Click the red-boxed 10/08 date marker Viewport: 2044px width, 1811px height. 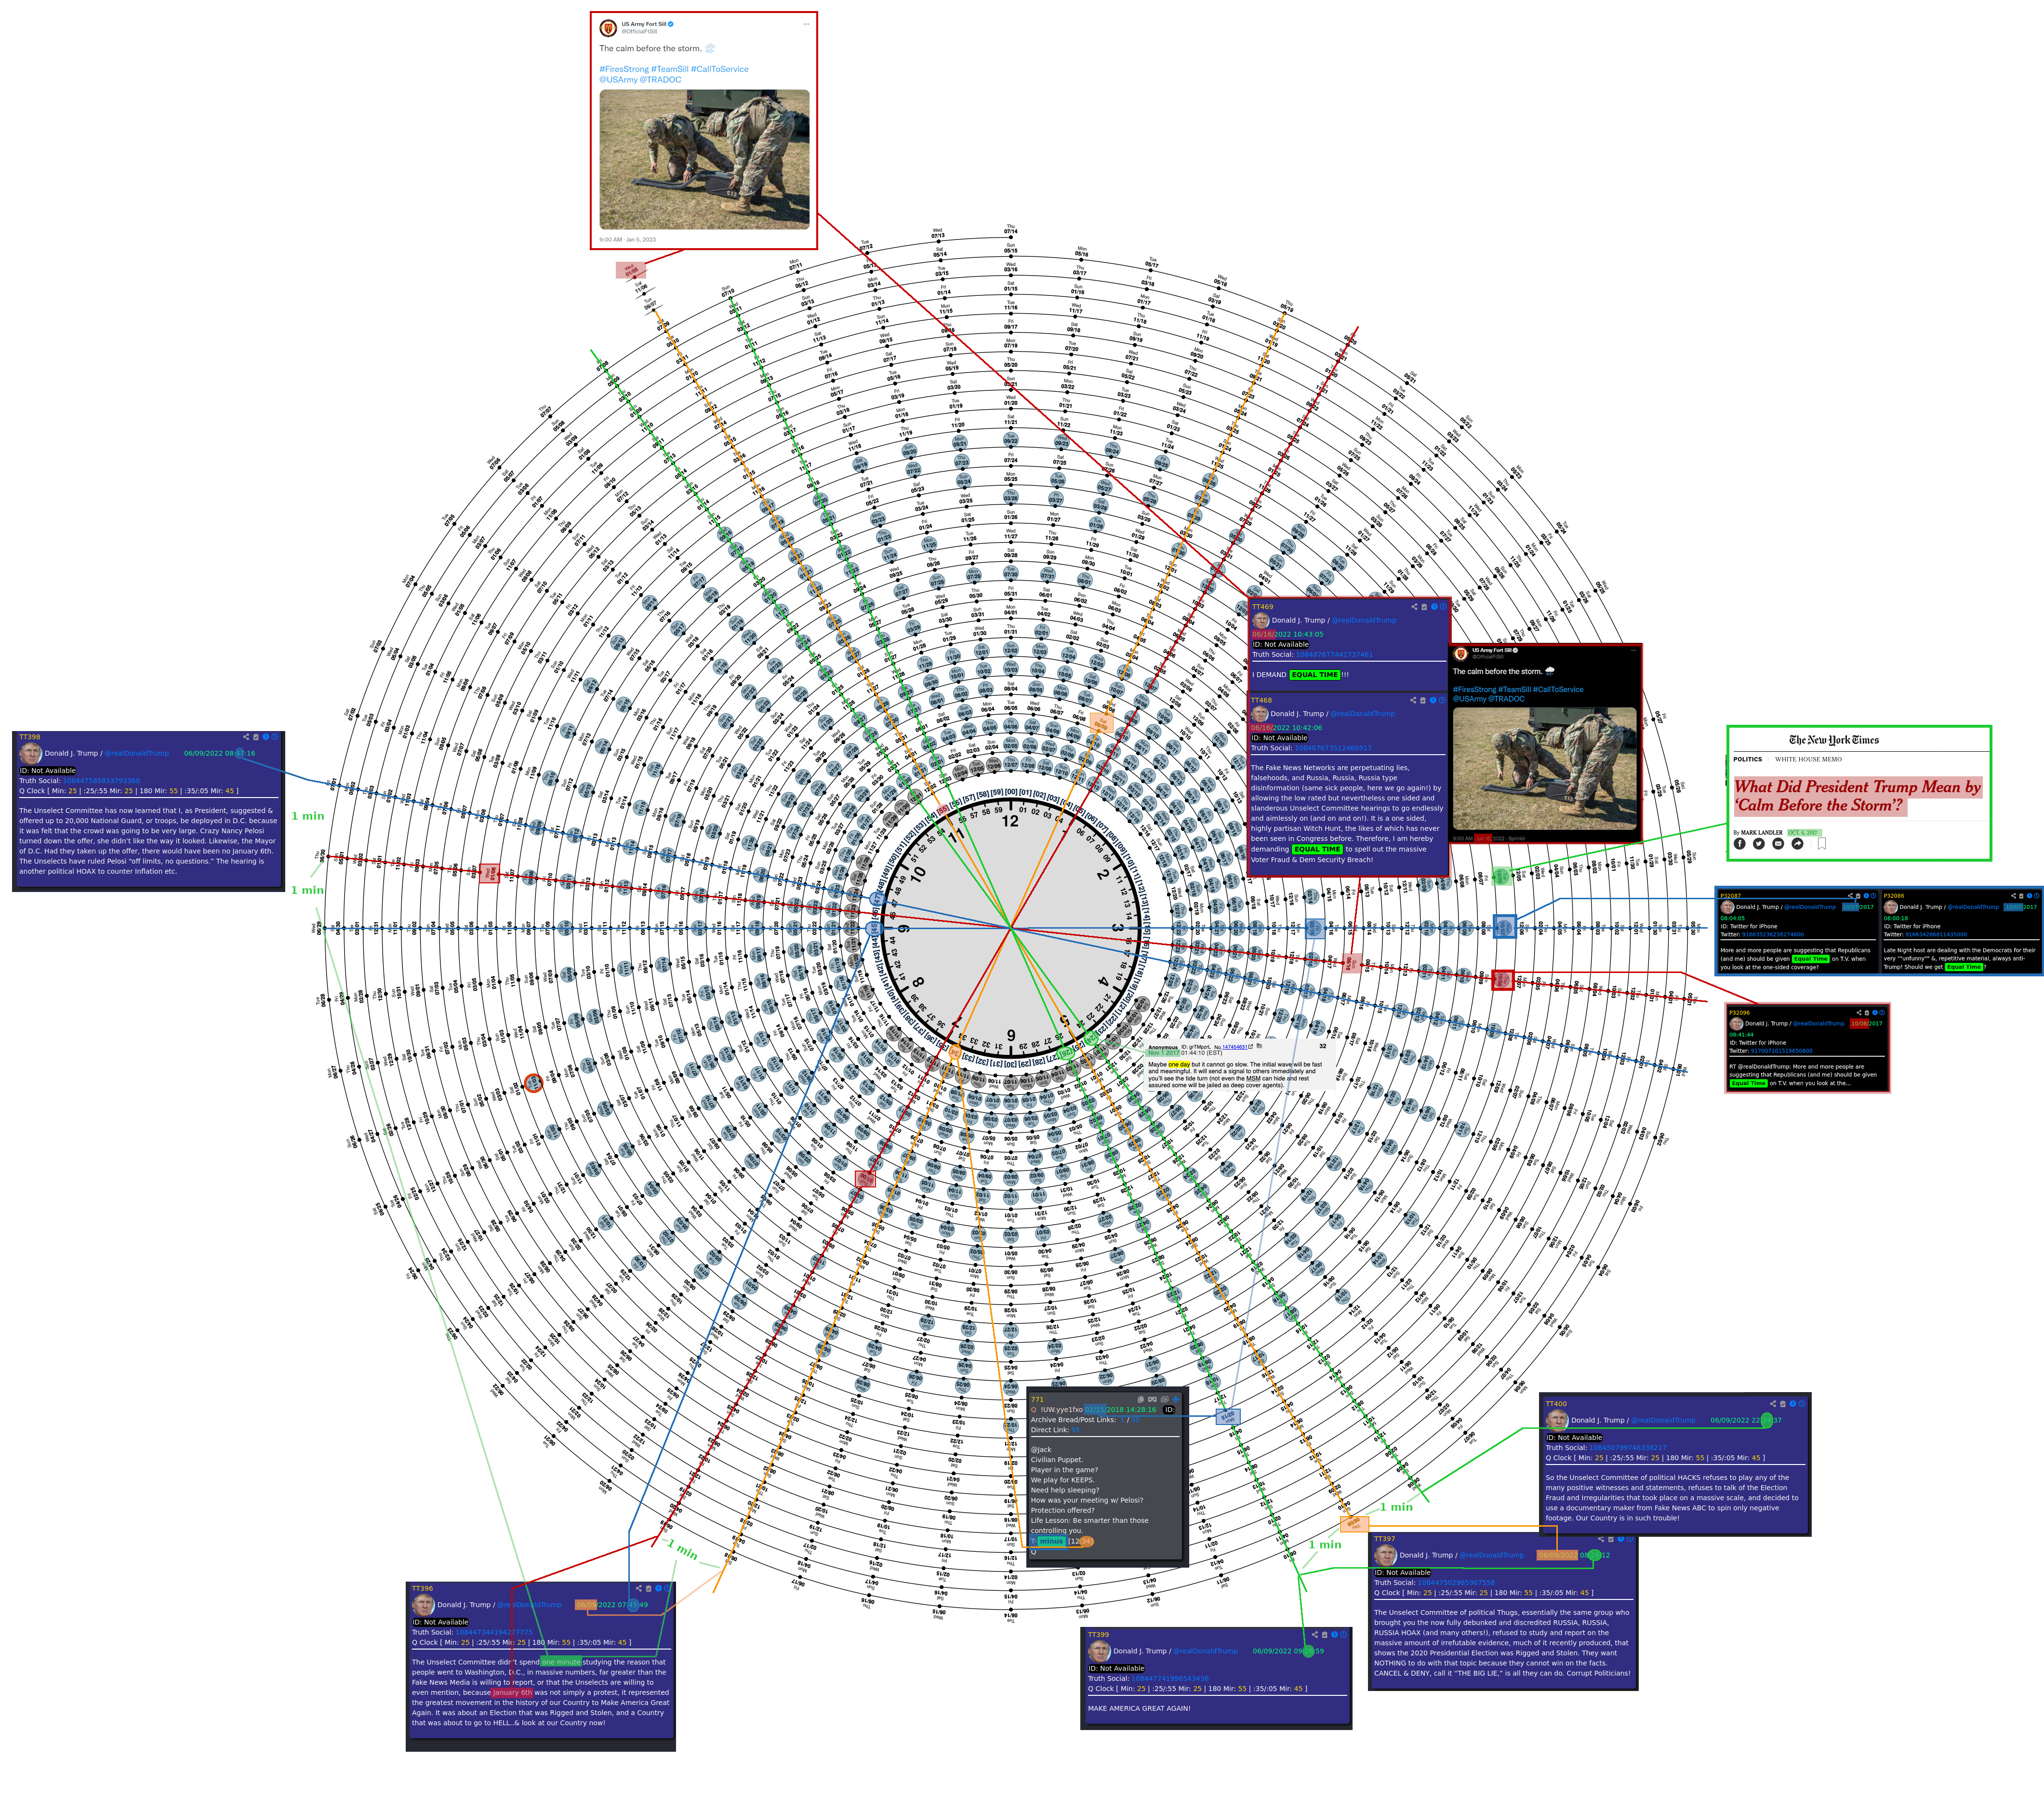(1502, 980)
